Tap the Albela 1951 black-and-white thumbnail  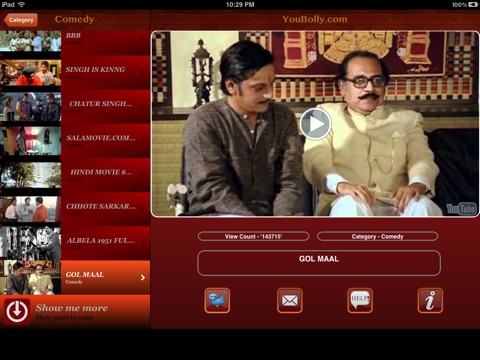(x=30, y=244)
